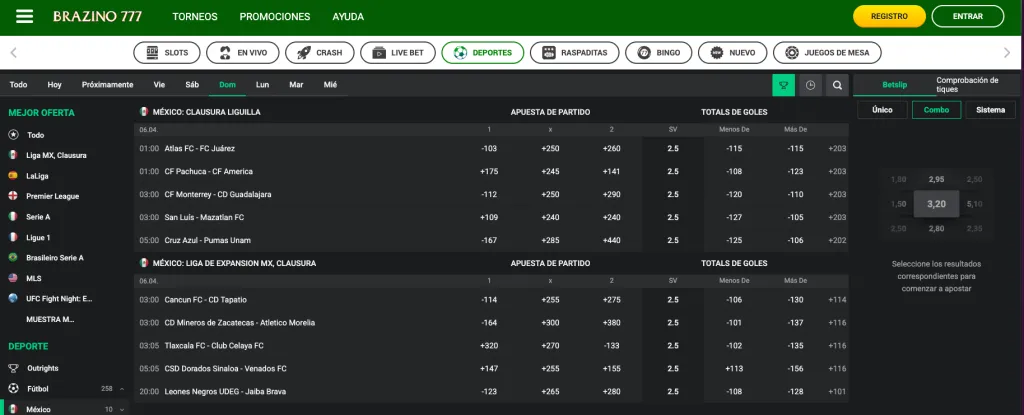
Task: Open the Bingo category
Action: point(659,53)
